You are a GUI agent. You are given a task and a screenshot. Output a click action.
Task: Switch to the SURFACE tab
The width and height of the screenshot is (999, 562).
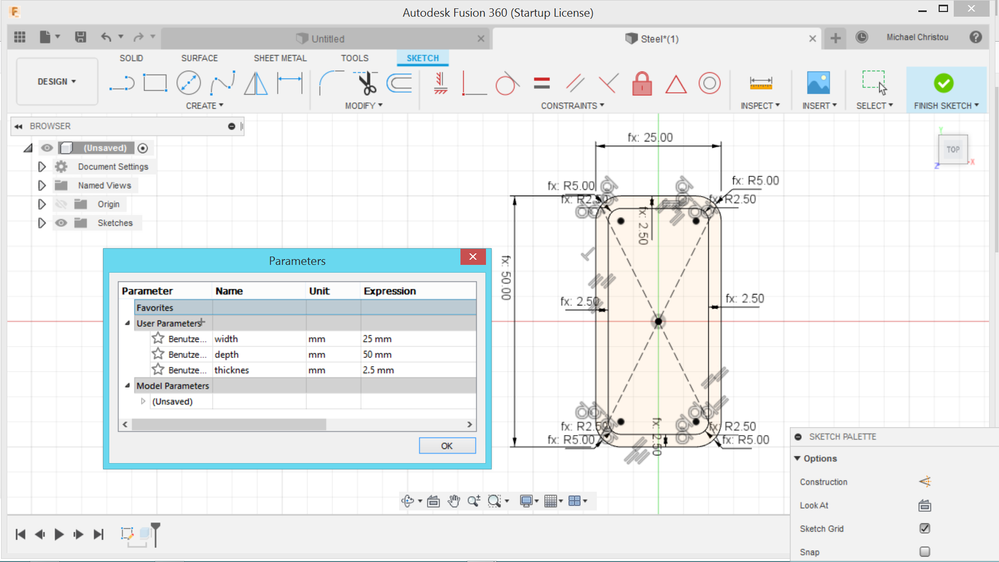[199, 58]
